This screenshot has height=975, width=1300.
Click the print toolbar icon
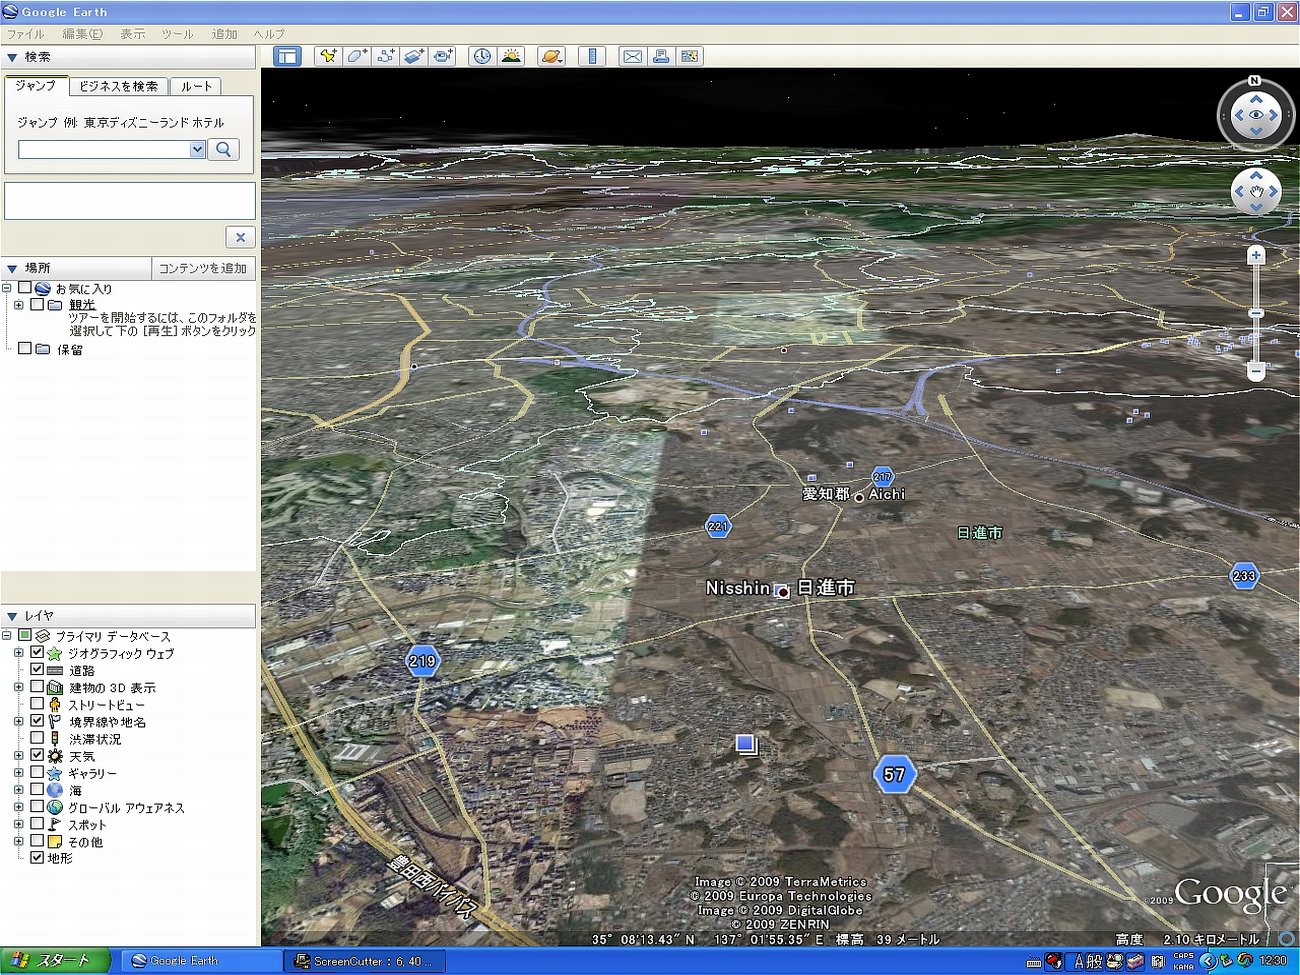660,56
